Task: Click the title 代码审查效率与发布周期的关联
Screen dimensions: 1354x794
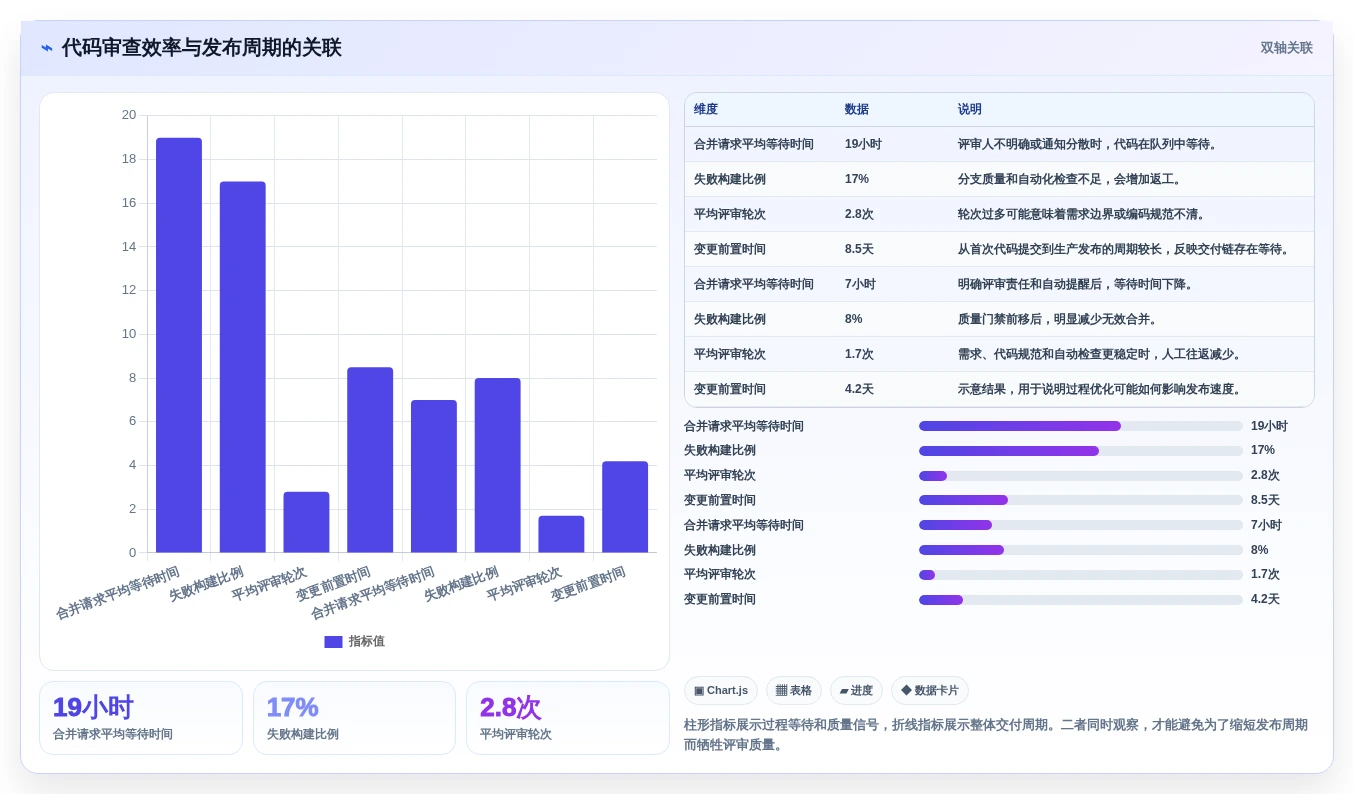Action: pos(202,48)
